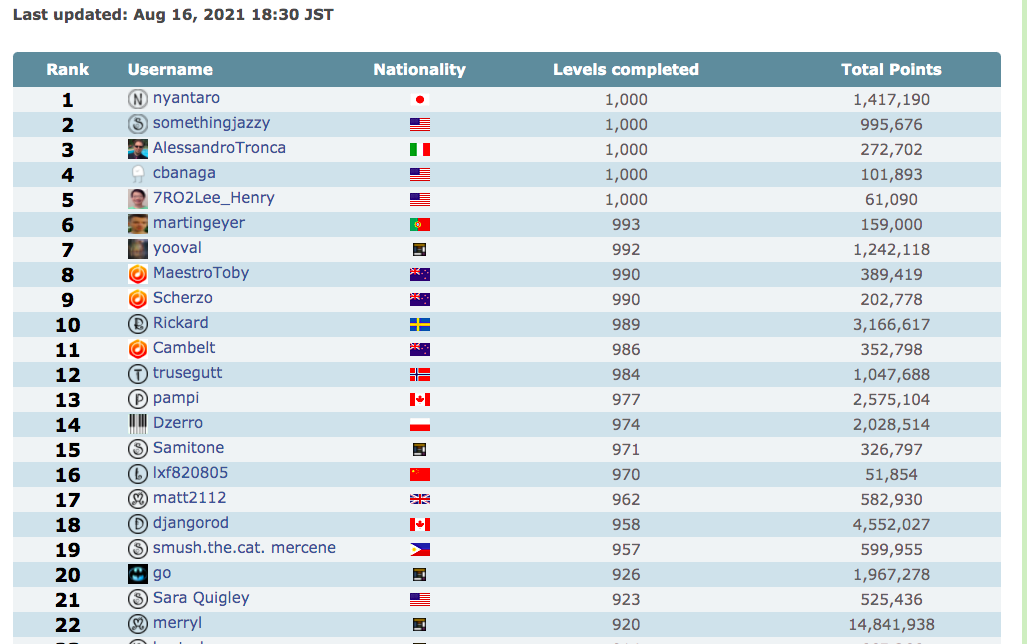Go to 7RO2Lee_Henry's profile
Image resolution: width=1027 pixels, height=644 pixels.
pyautogui.click(x=214, y=198)
